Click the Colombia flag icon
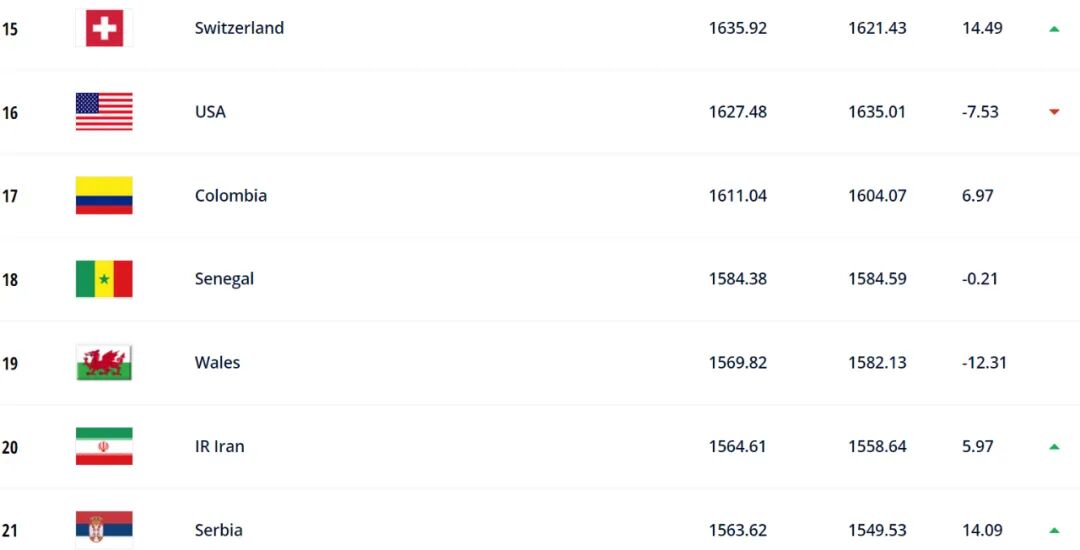Screen dimensions: 1080x550 [104, 196]
